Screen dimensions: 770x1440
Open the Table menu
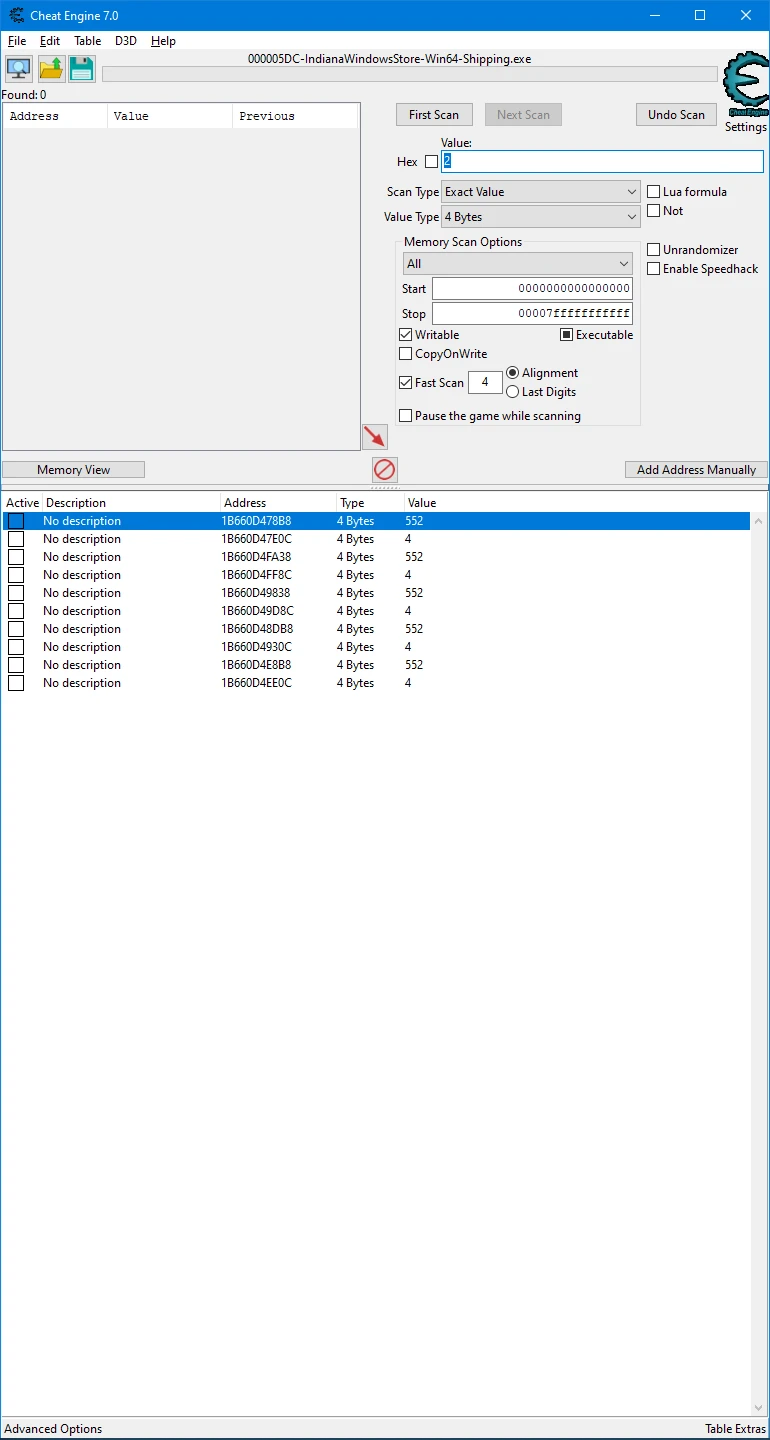tap(88, 41)
